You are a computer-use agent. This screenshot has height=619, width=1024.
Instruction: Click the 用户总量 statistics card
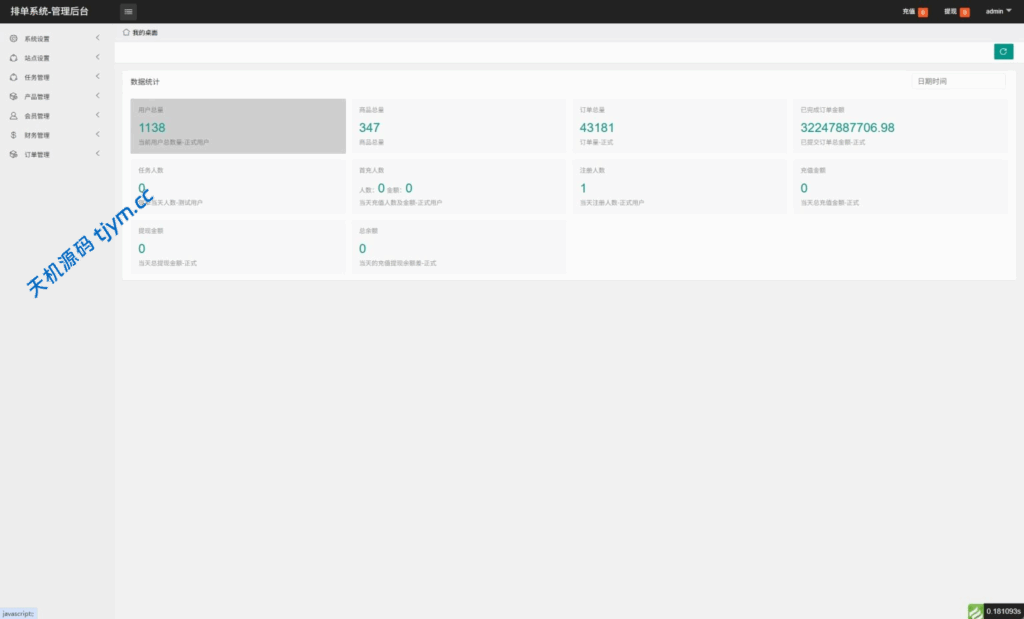point(238,126)
